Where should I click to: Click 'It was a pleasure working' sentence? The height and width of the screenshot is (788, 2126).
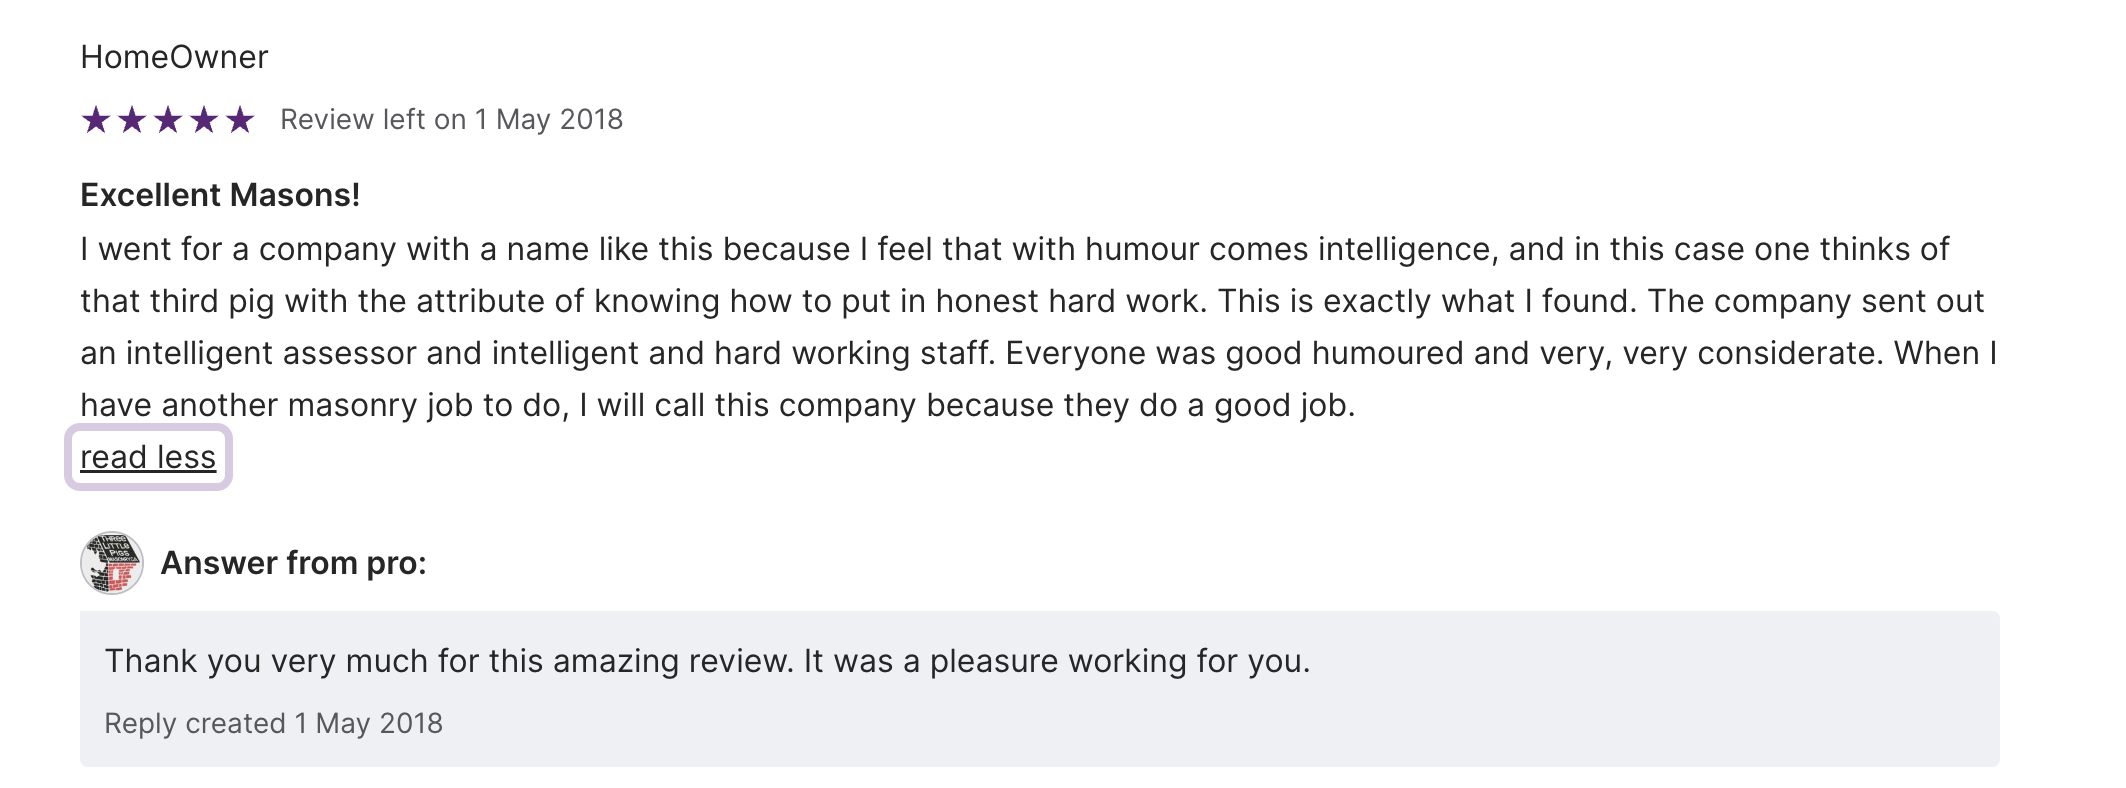click(1056, 661)
